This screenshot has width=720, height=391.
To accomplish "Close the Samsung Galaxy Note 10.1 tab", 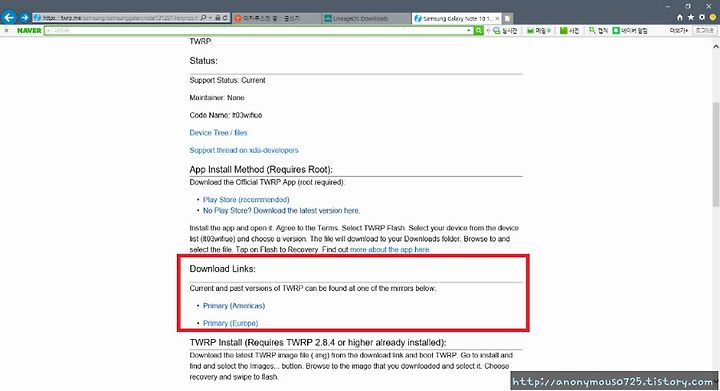I will click(x=497, y=18).
